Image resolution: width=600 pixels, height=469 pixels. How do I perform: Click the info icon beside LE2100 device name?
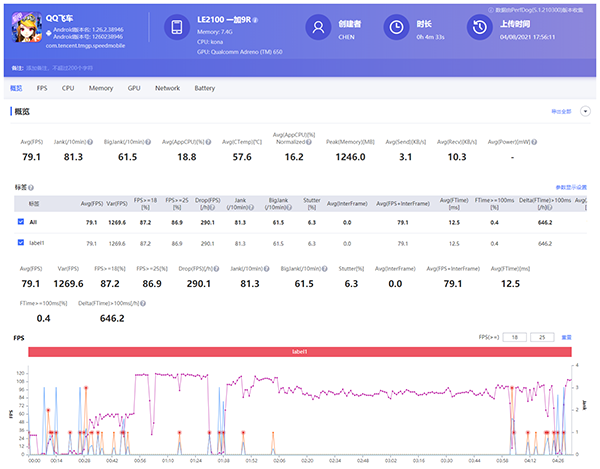255,21
